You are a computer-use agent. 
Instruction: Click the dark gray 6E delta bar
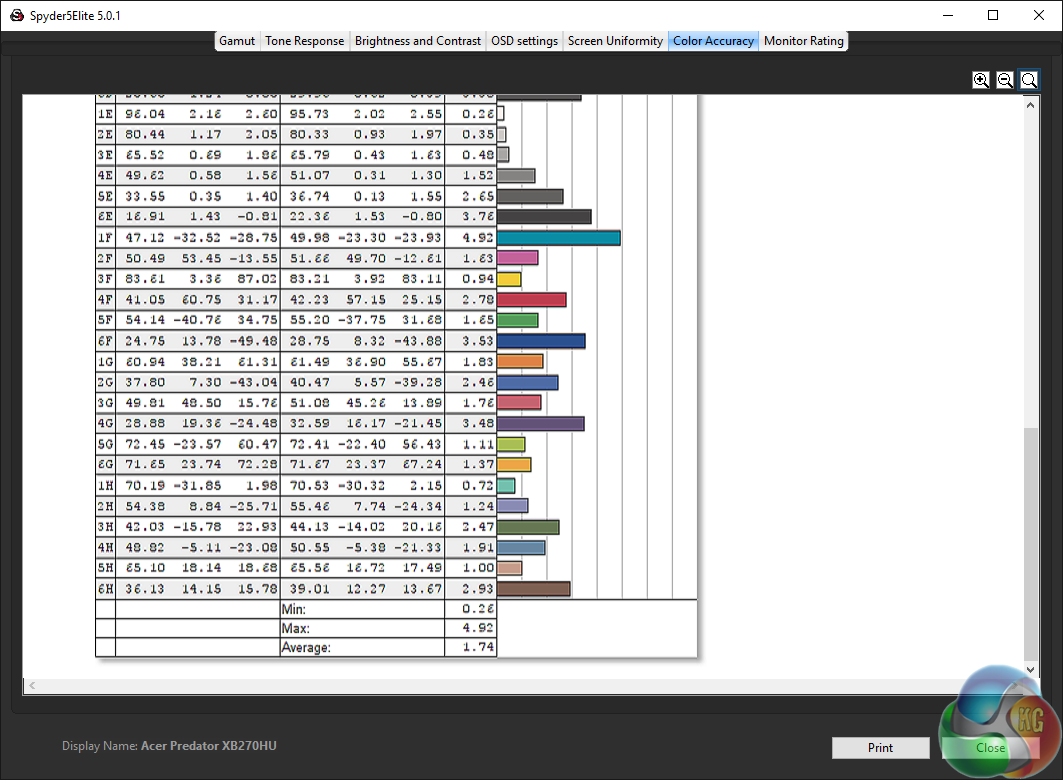(x=544, y=217)
